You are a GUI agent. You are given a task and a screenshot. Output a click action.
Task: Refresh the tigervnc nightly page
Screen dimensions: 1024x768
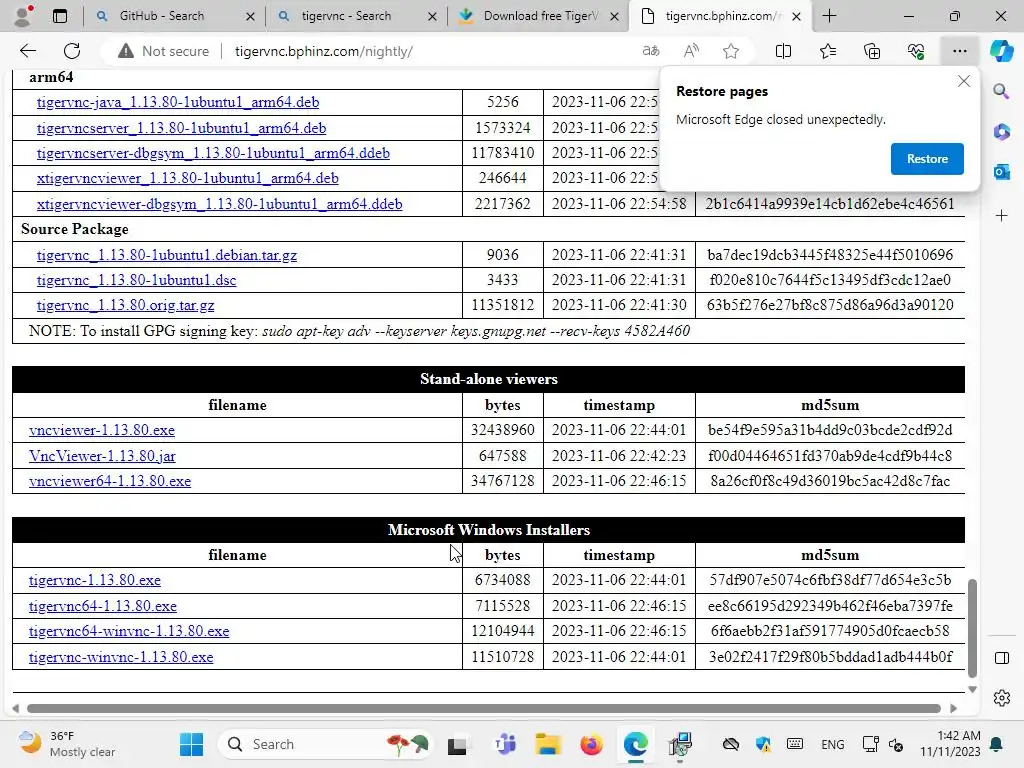click(72, 51)
